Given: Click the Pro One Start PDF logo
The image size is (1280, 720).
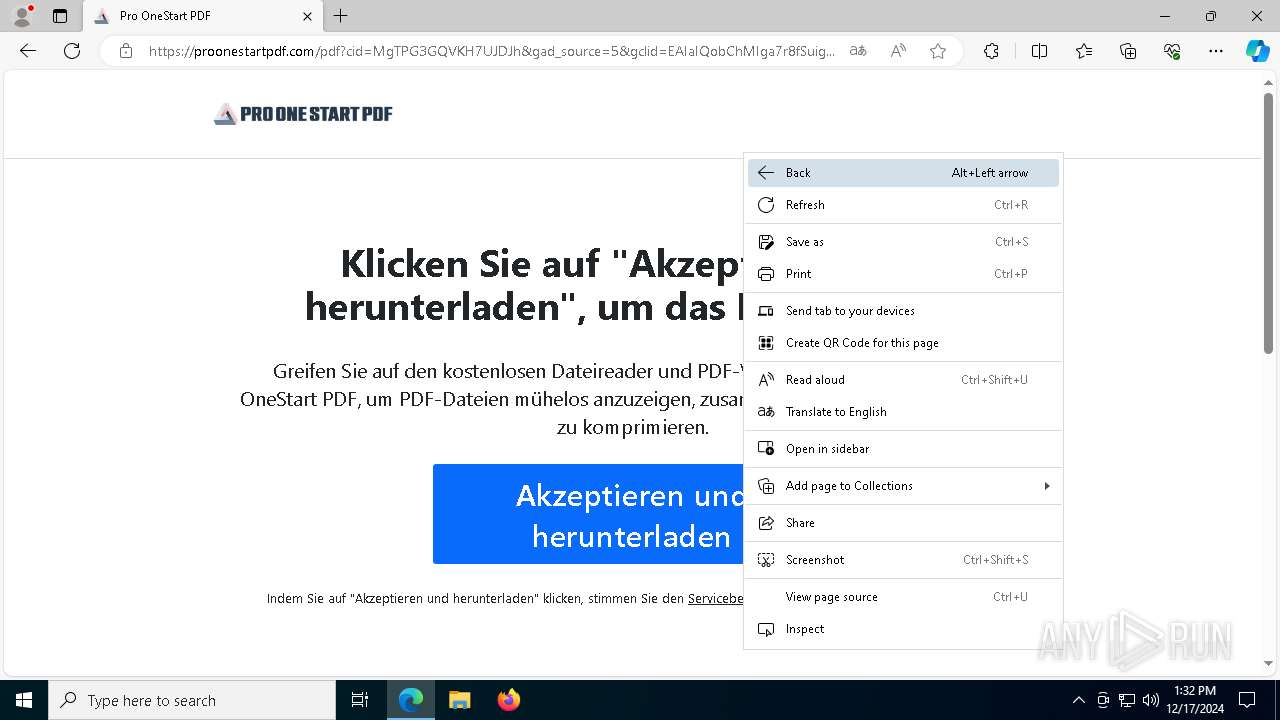Looking at the screenshot, I should pos(303,114).
